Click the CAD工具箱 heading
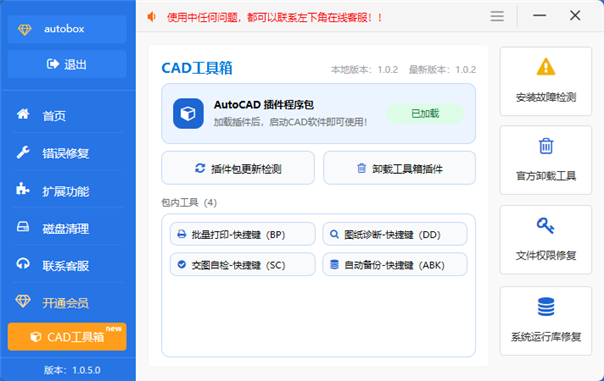 click(x=197, y=68)
